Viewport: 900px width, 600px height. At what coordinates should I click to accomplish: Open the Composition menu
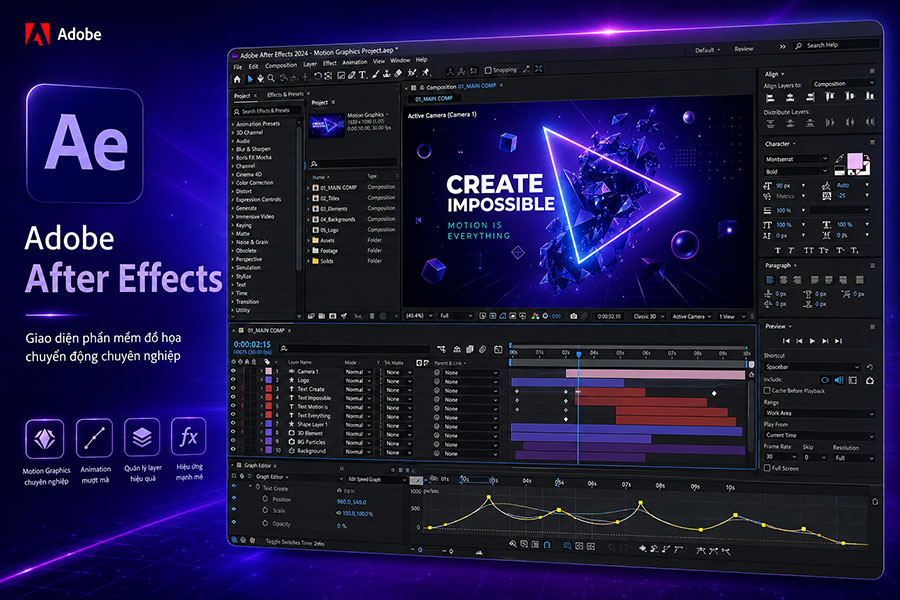click(x=281, y=65)
